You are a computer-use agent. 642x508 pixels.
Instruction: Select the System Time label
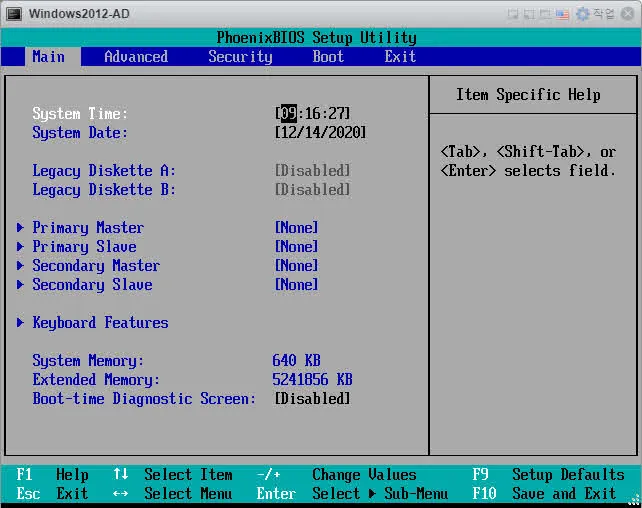[x=80, y=113]
